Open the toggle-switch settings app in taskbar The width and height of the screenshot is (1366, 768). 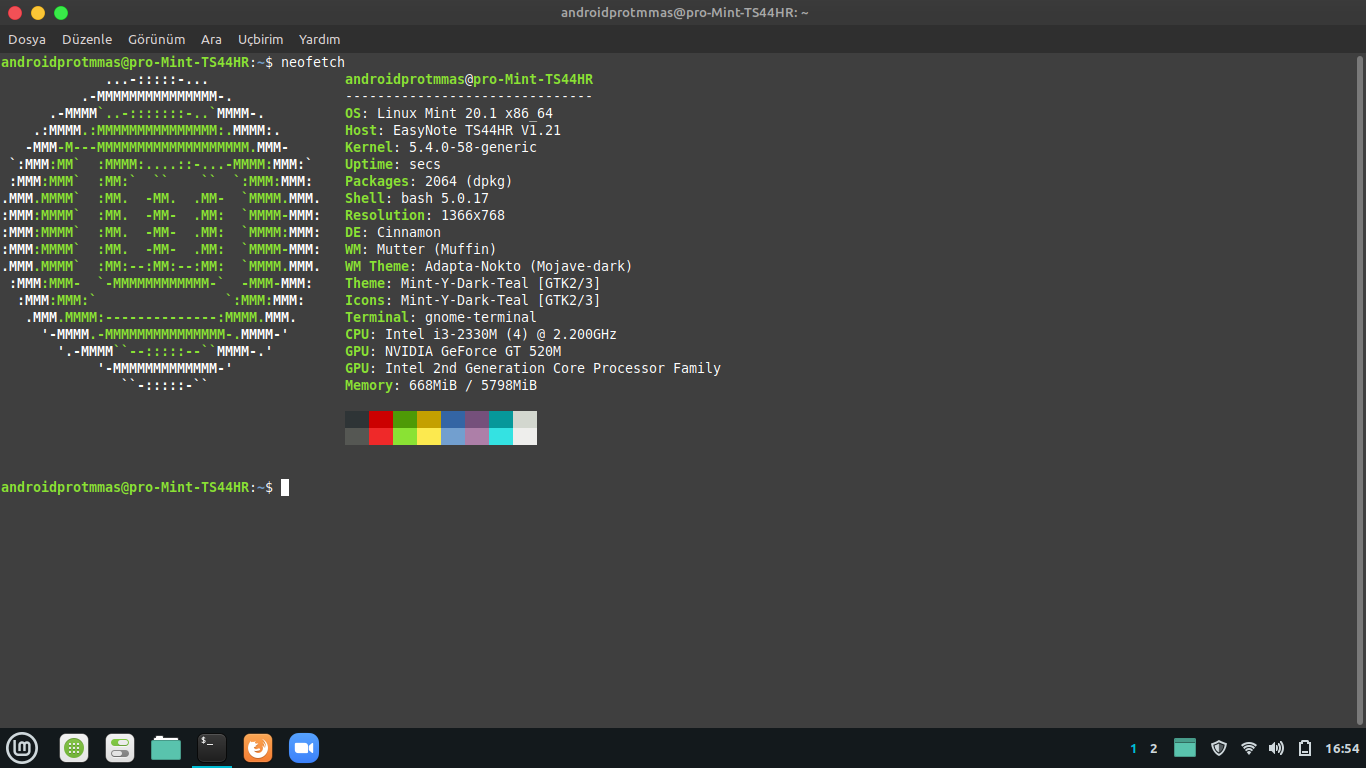[x=120, y=747]
